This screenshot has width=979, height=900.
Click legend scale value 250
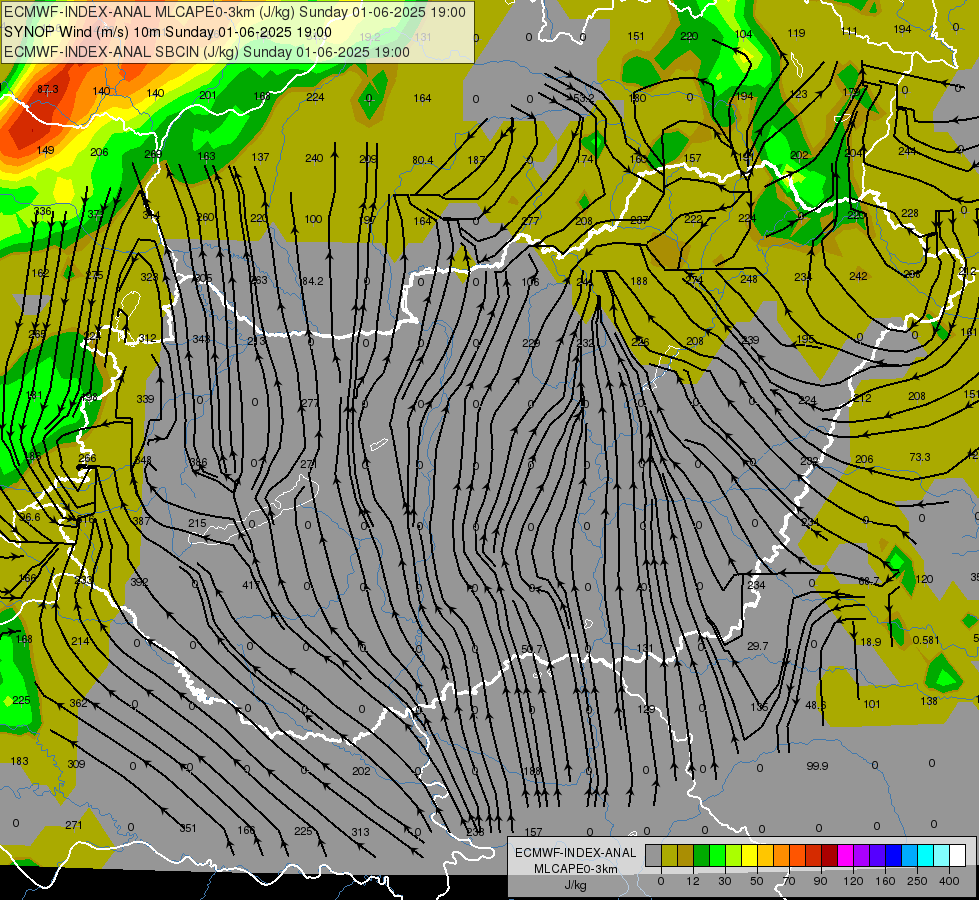point(917,881)
